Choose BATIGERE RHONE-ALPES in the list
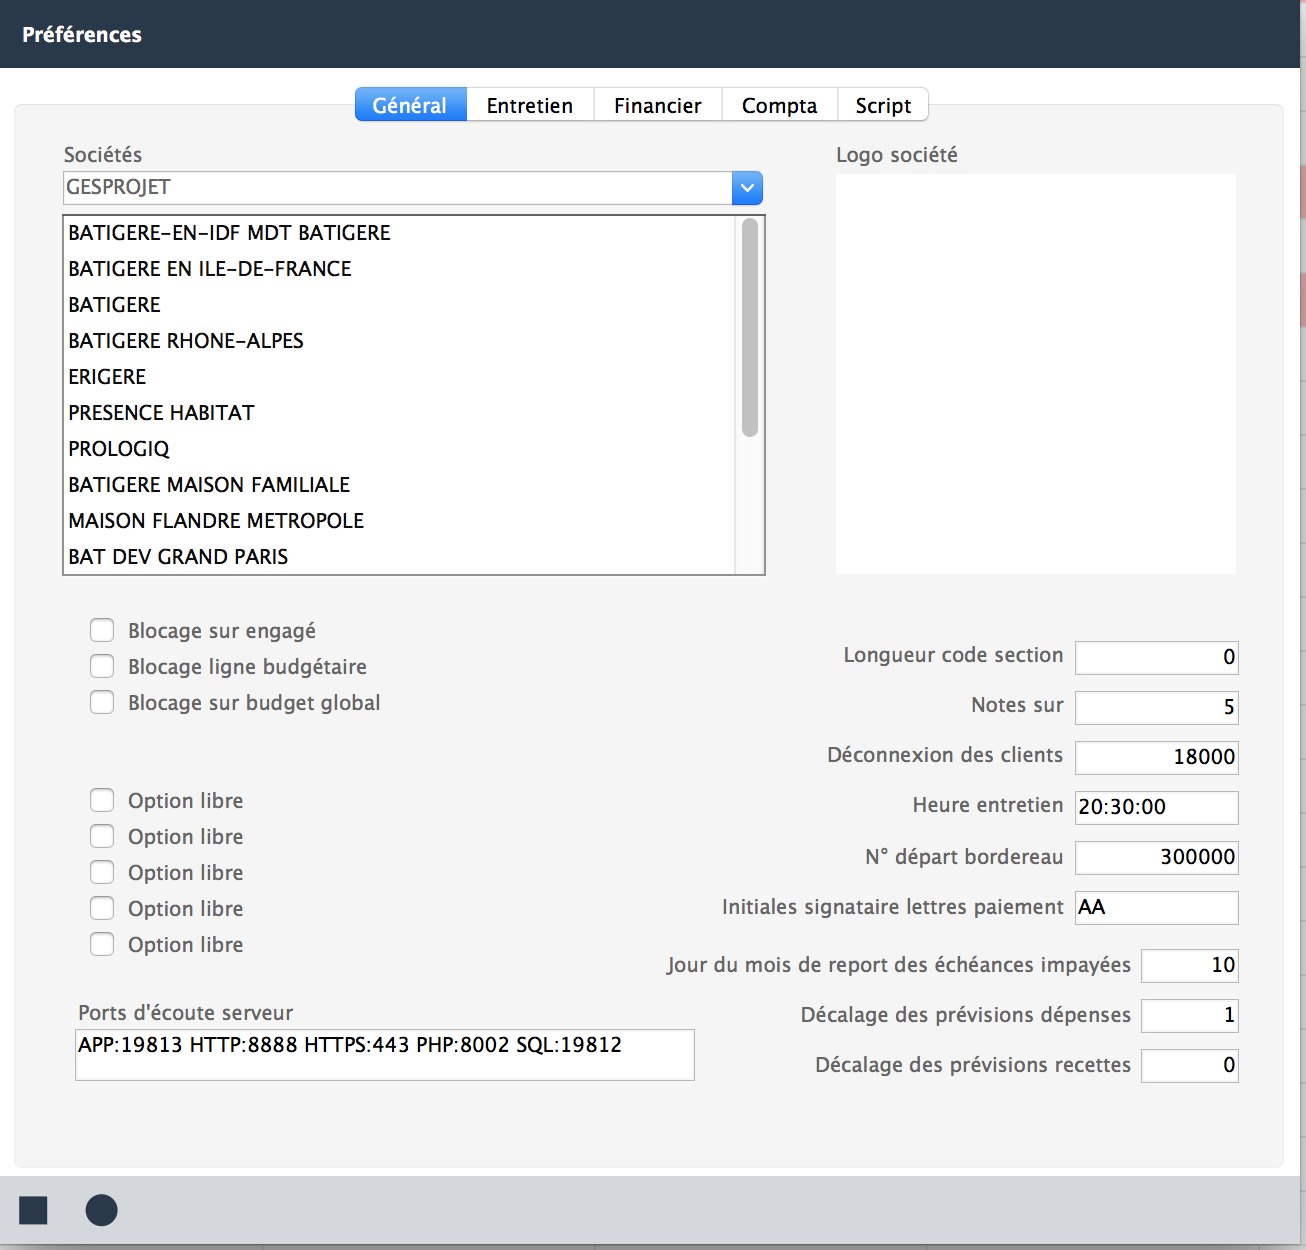 click(x=400, y=341)
